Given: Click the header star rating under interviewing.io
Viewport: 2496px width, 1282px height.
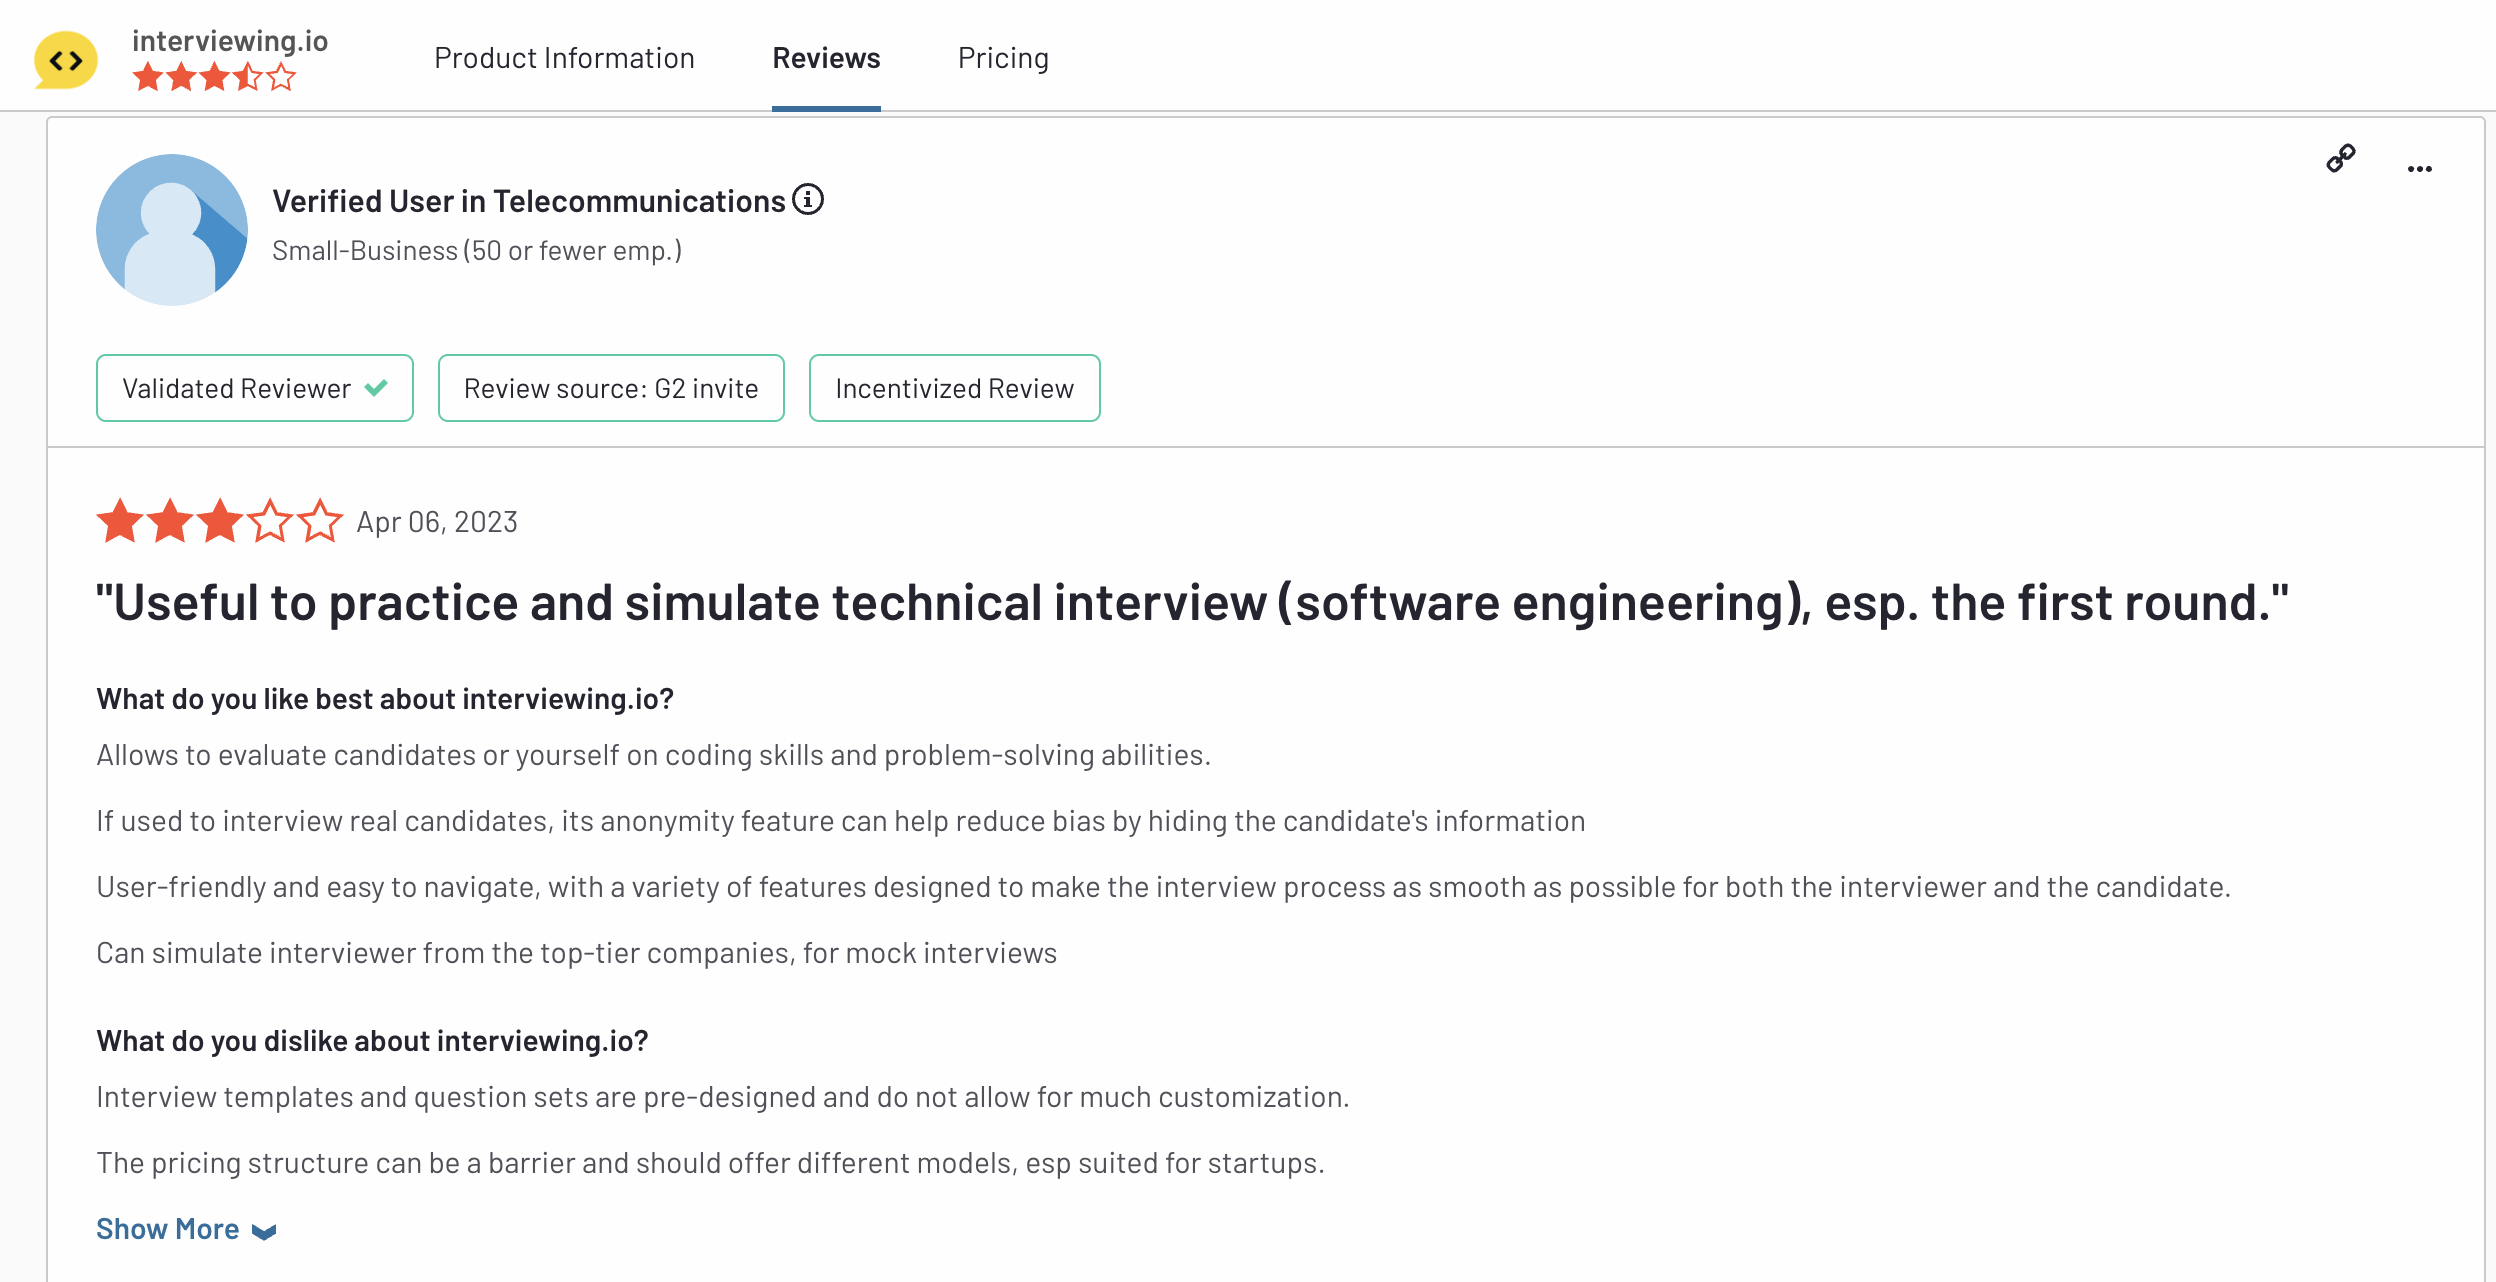Looking at the screenshot, I should [214, 77].
